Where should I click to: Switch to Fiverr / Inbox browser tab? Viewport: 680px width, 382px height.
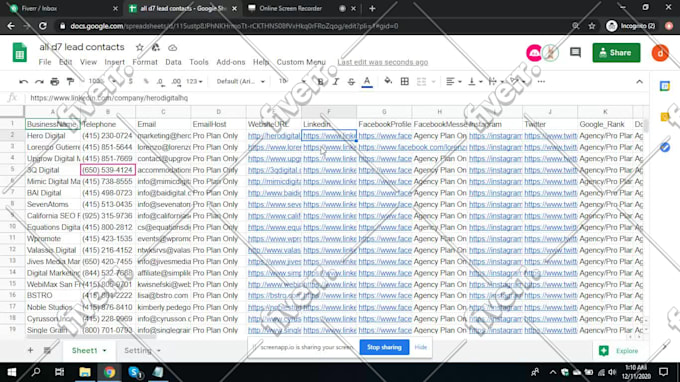[x=63, y=8]
